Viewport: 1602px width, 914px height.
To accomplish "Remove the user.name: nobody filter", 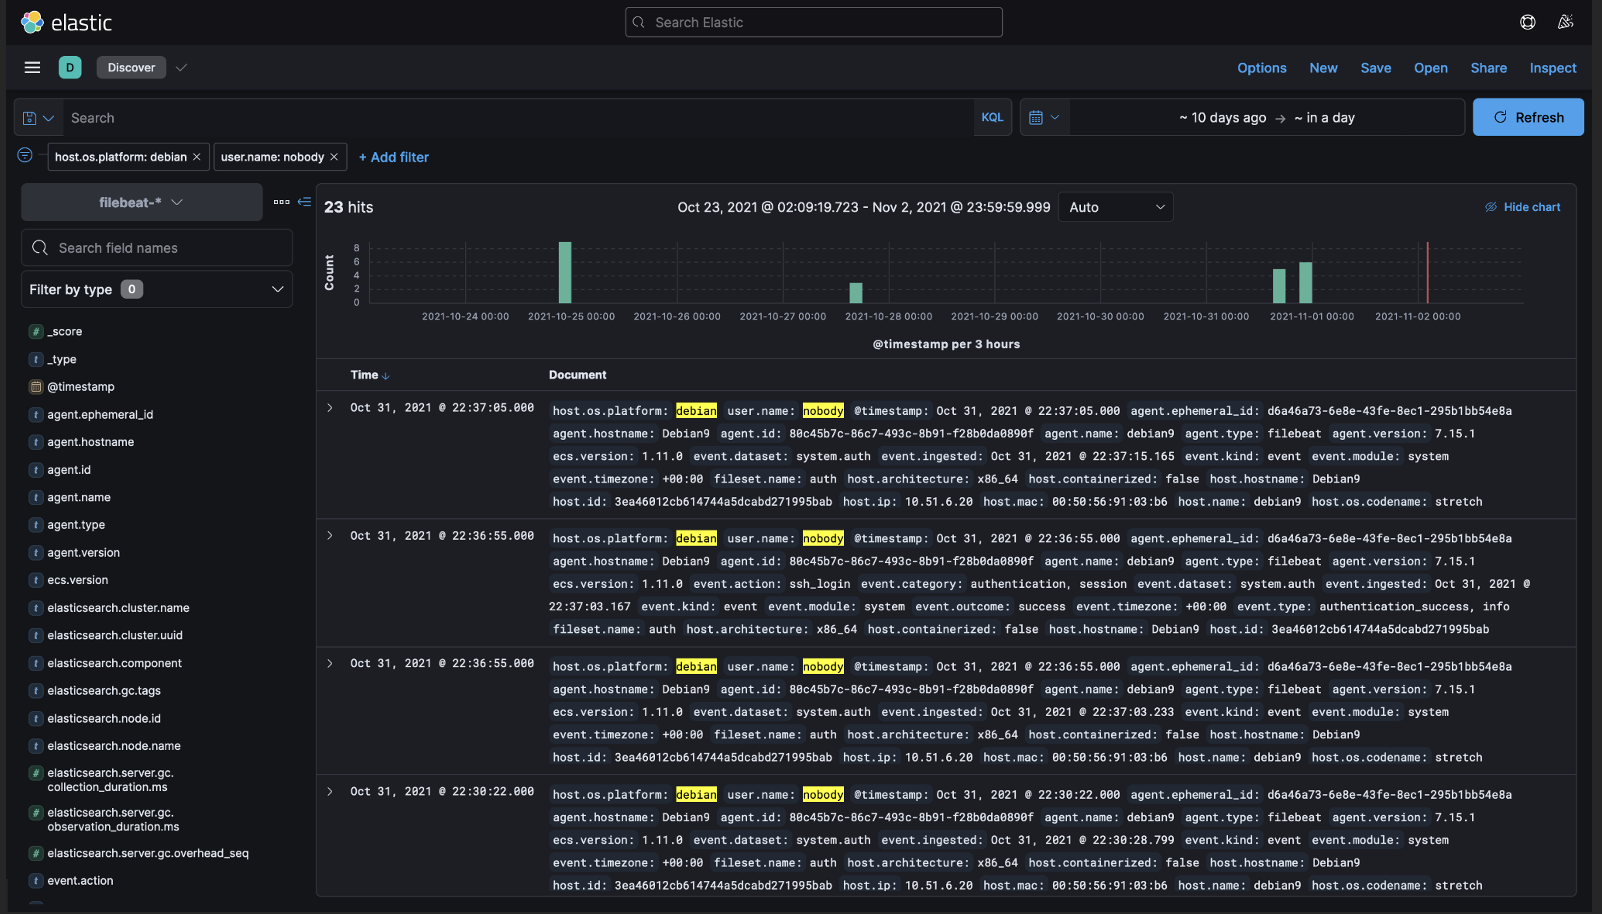I will [x=334, y=157].
